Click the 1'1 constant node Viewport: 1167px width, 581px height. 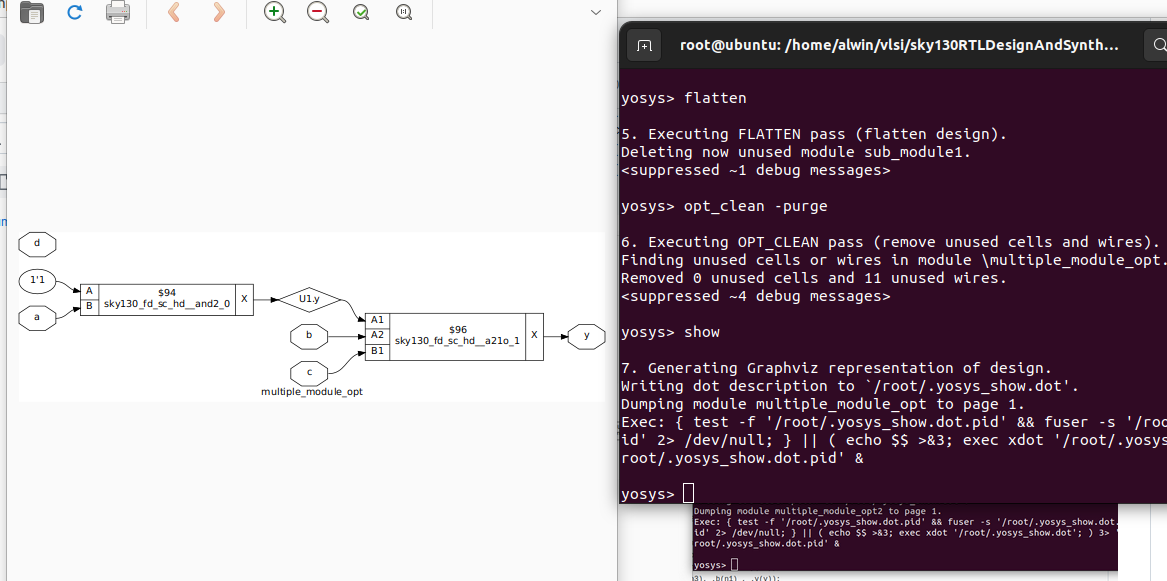[37, 281]
